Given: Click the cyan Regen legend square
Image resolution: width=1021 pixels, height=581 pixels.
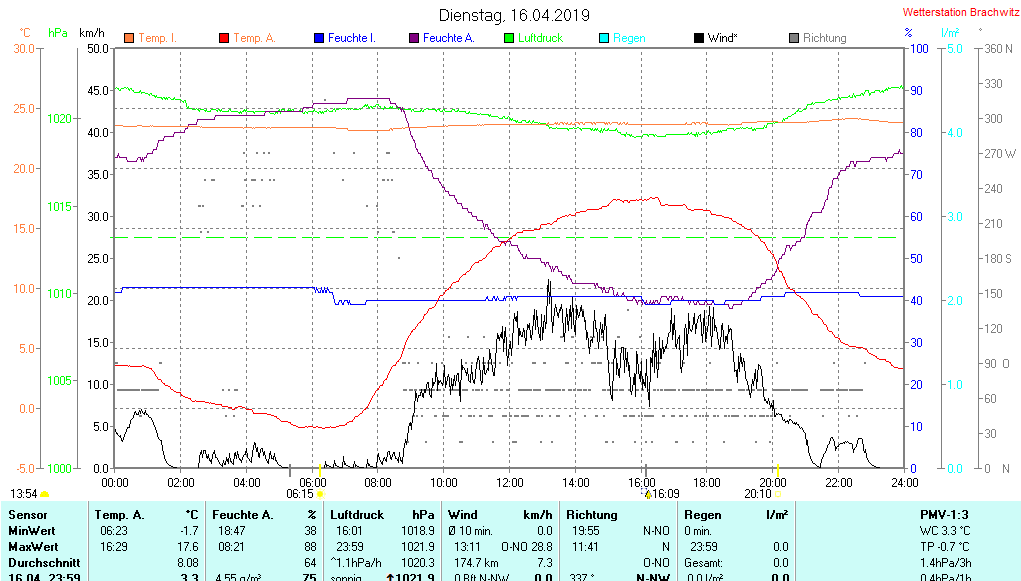Looking at the screenshot, I should pyautogui.click(x=603, y=38).
